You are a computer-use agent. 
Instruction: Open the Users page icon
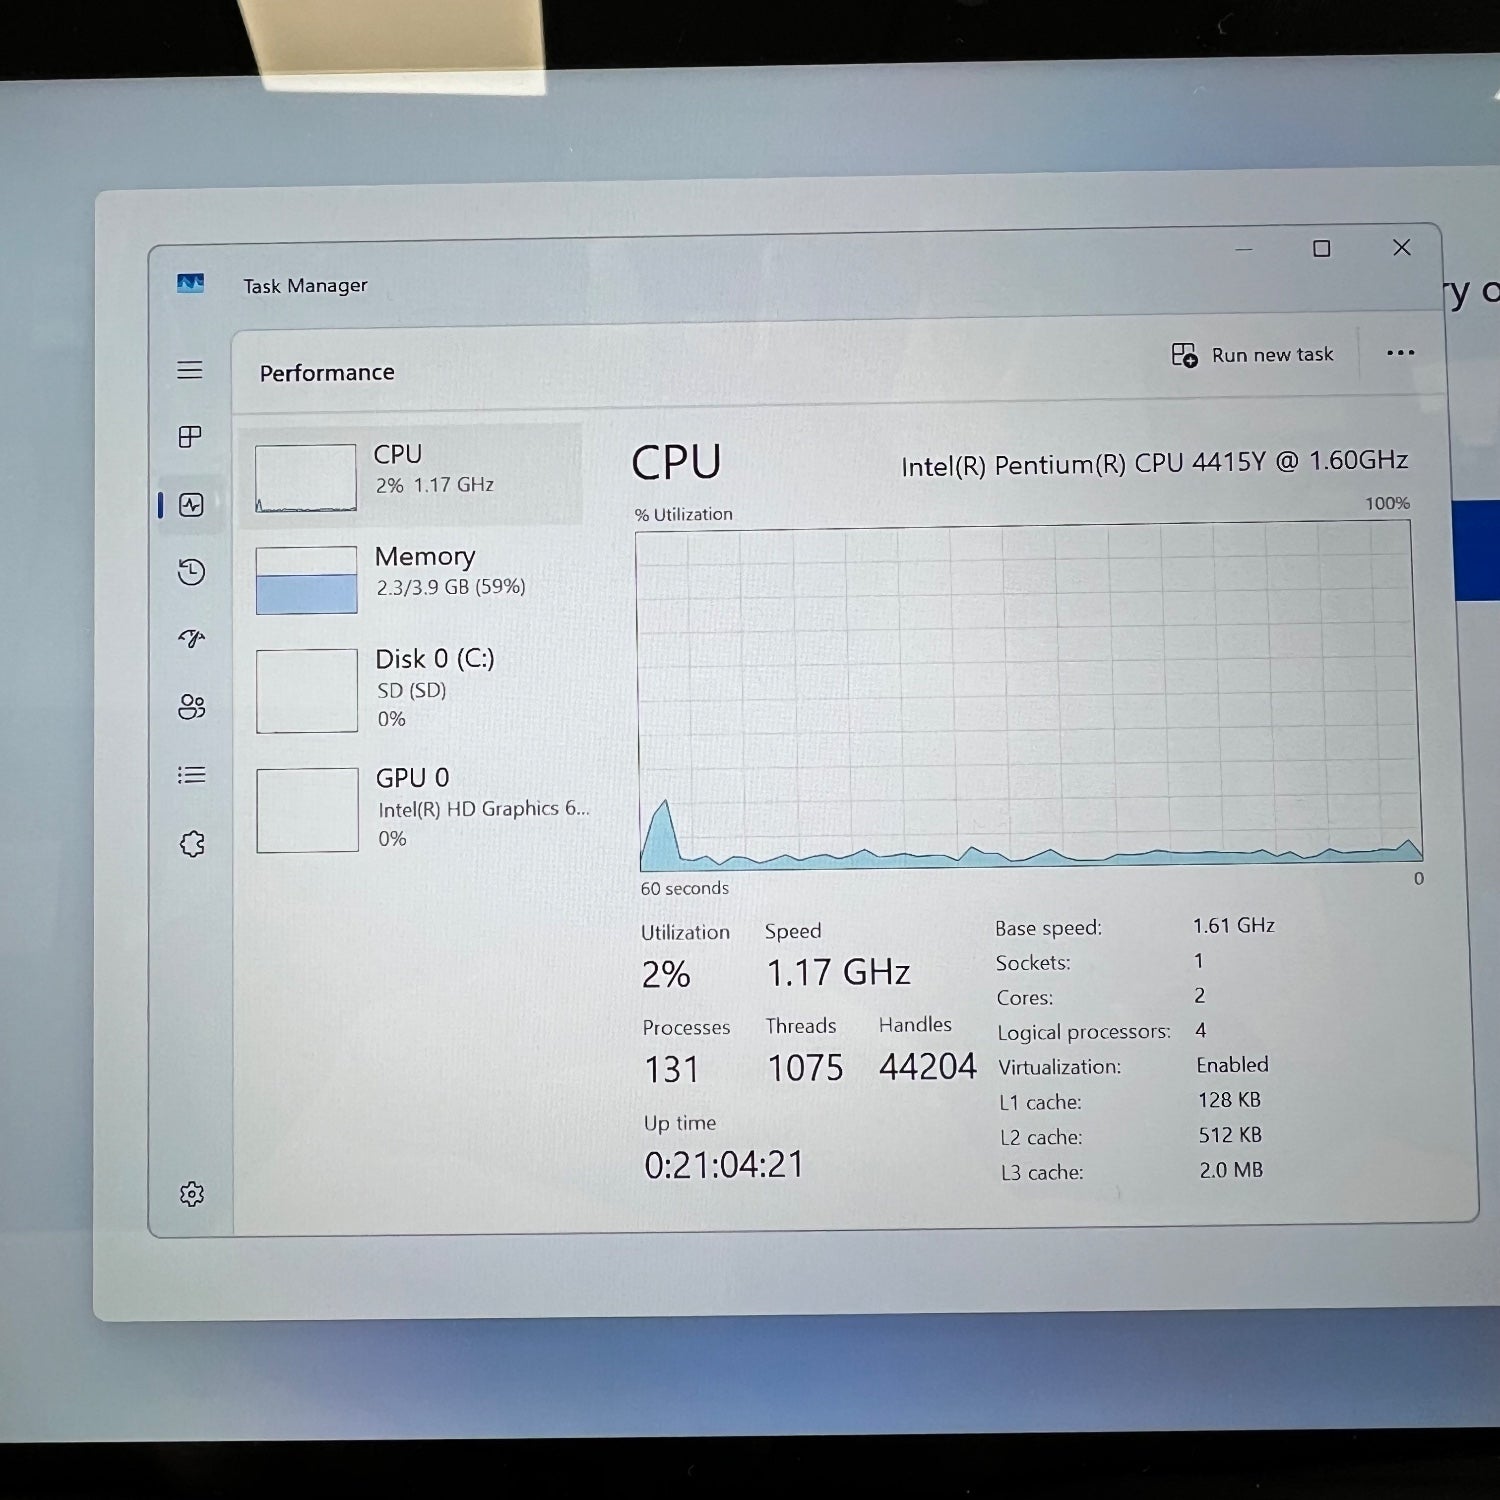pyautogui.click(x=191, y=707)
